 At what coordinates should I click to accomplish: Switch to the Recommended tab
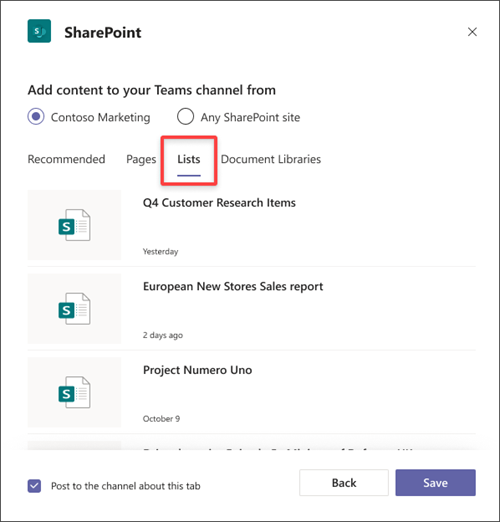(x=66, y=159)
